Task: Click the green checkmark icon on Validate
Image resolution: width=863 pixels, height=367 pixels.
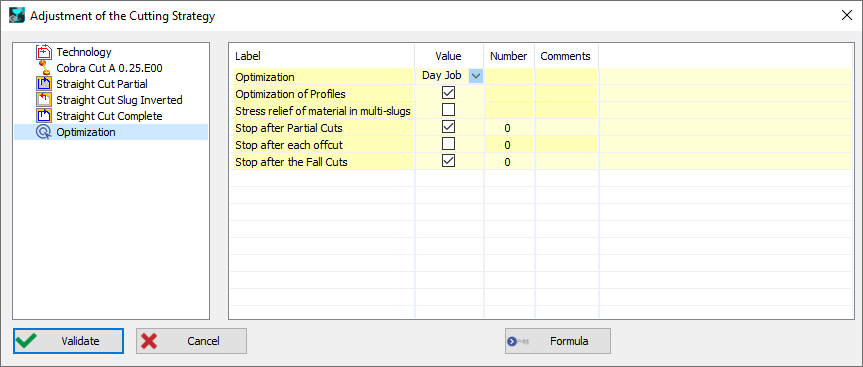Action: [x=26, y=341]
